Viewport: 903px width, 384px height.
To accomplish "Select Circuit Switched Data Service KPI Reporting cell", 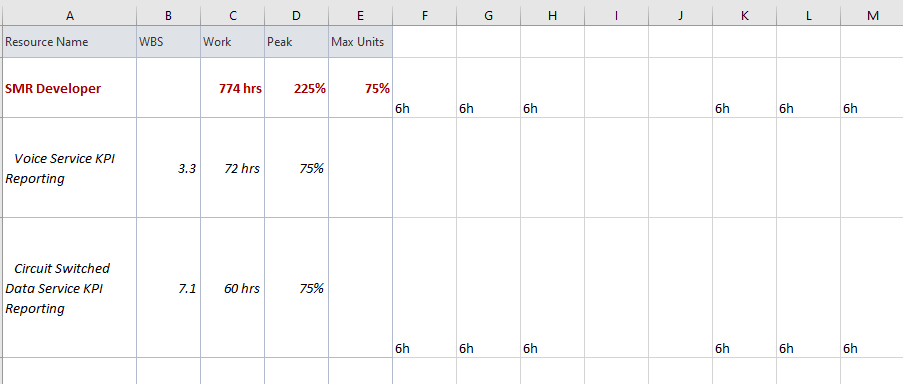I will pos(70,288).
